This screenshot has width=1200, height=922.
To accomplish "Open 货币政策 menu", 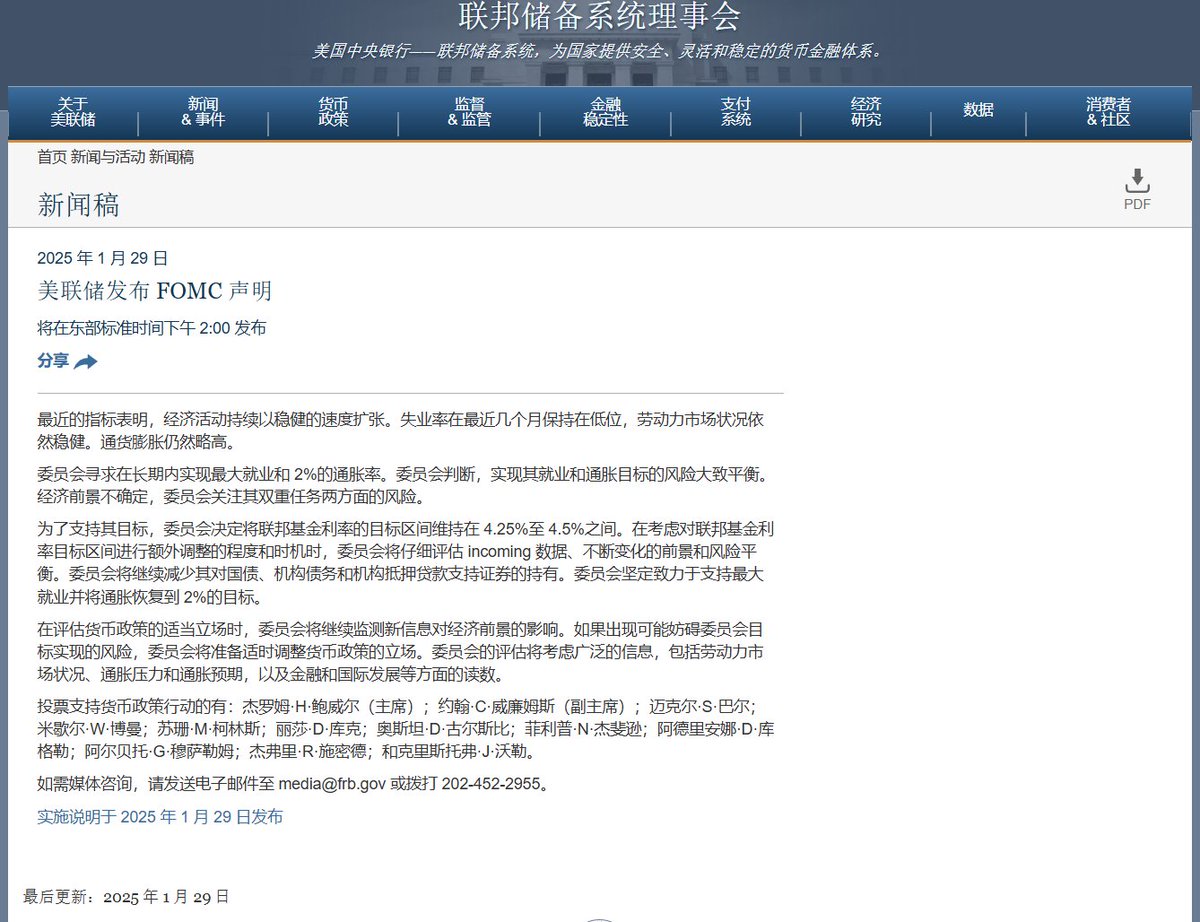I will pos(333,112).
